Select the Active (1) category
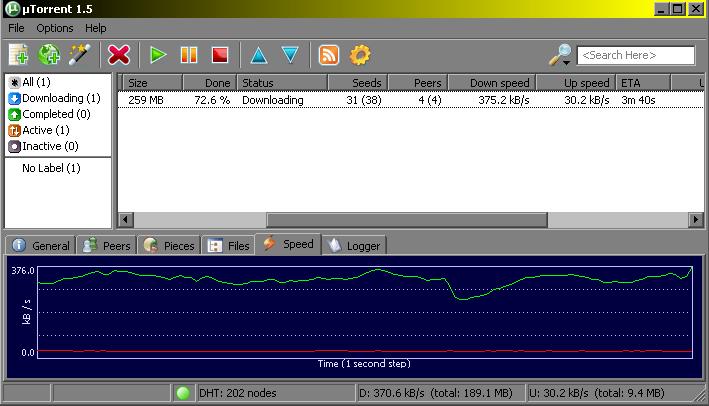This screenshot has width=709, height=406. pos(39,130)
